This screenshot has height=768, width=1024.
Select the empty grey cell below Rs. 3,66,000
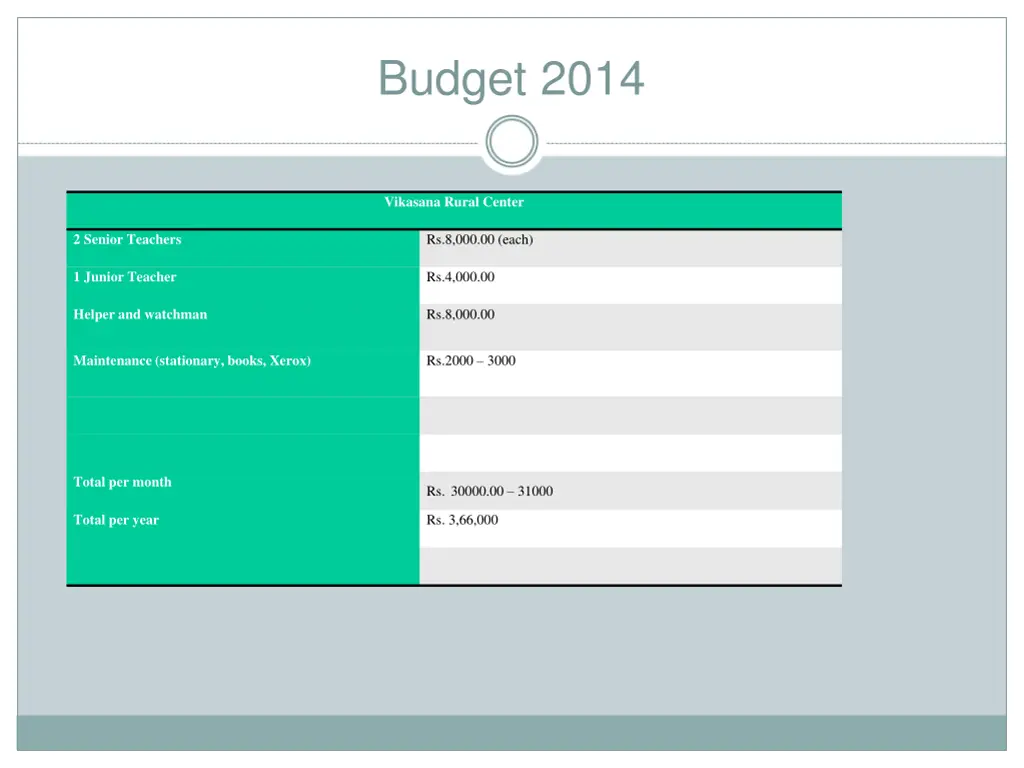[x=630, y=565]
